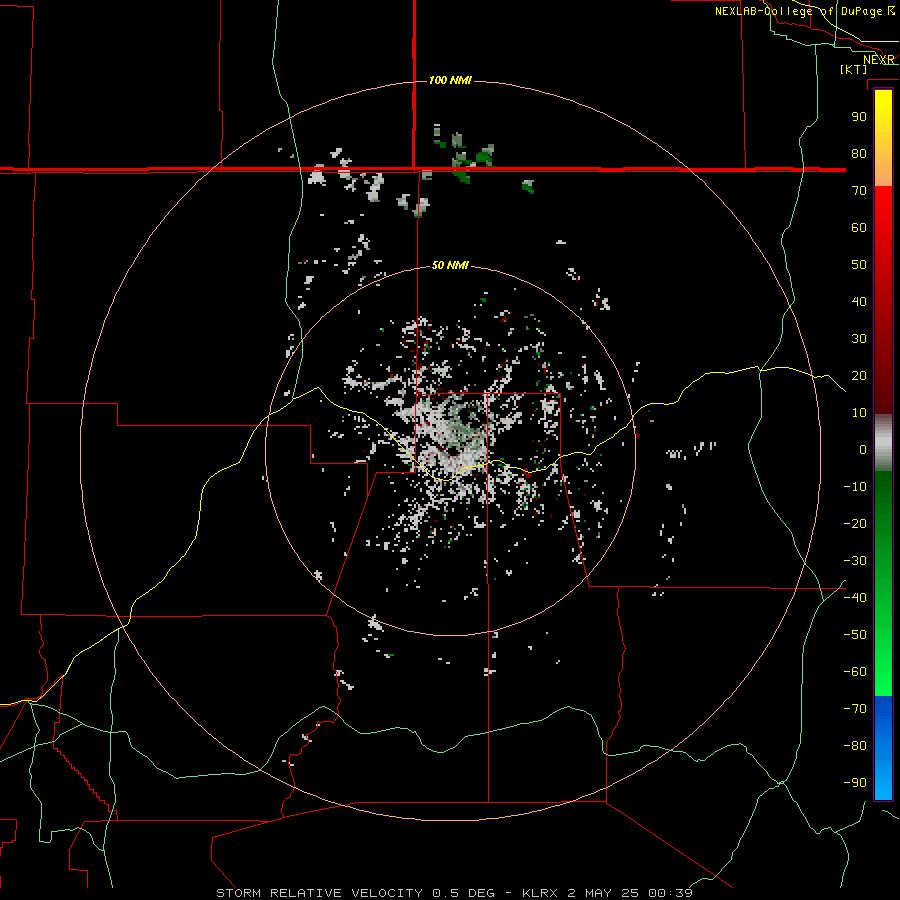Image resolution: width=900 pixels, height=900 pixels.
Task: Click the 30 value on color scale
Action: [x=859, y=339]
